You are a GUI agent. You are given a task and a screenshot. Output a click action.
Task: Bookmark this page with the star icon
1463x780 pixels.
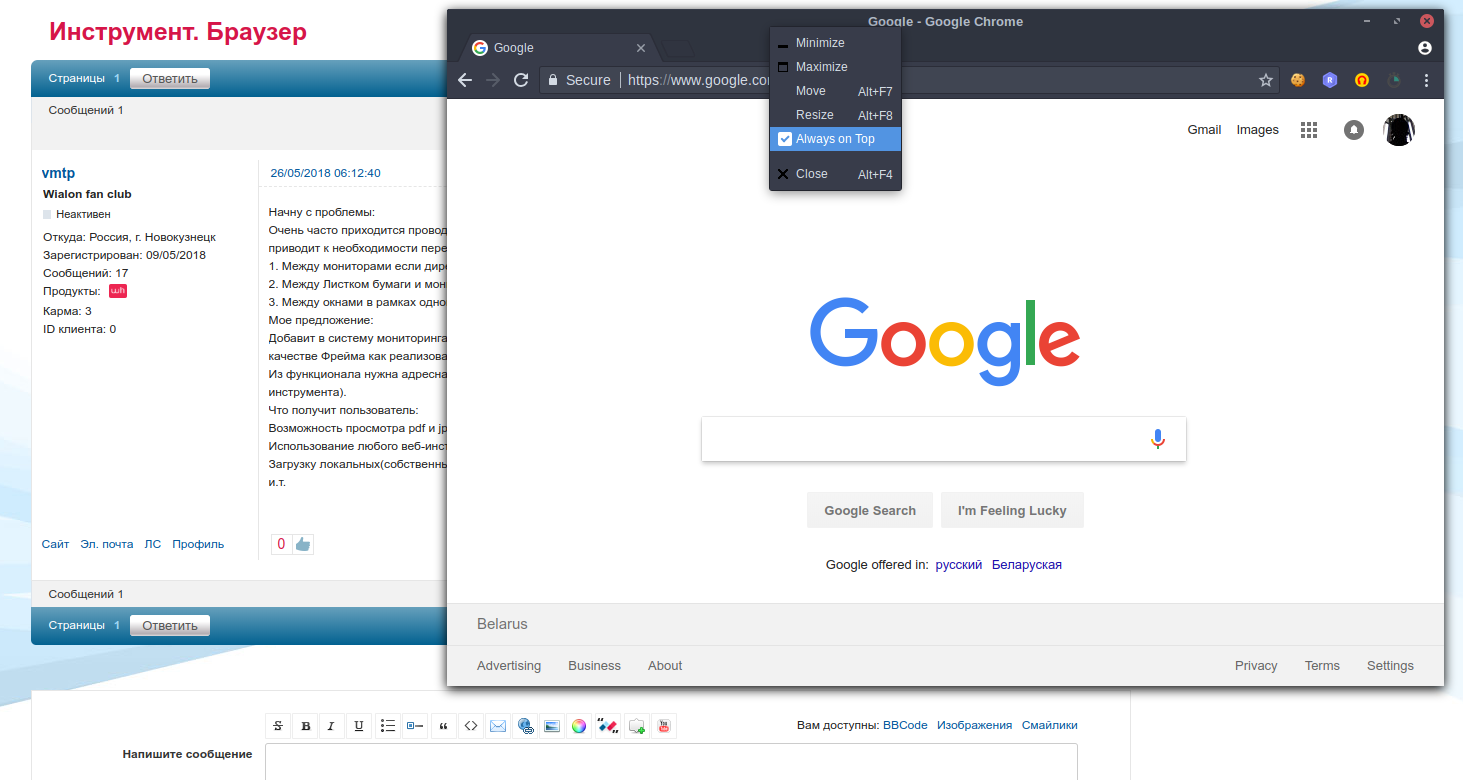point(1265,80)
